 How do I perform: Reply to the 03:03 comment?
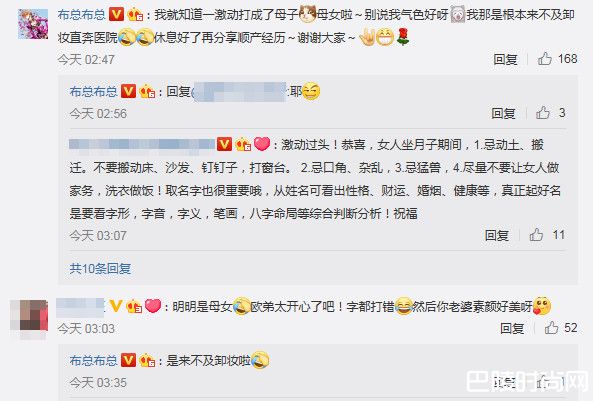(x=512, y=328)
